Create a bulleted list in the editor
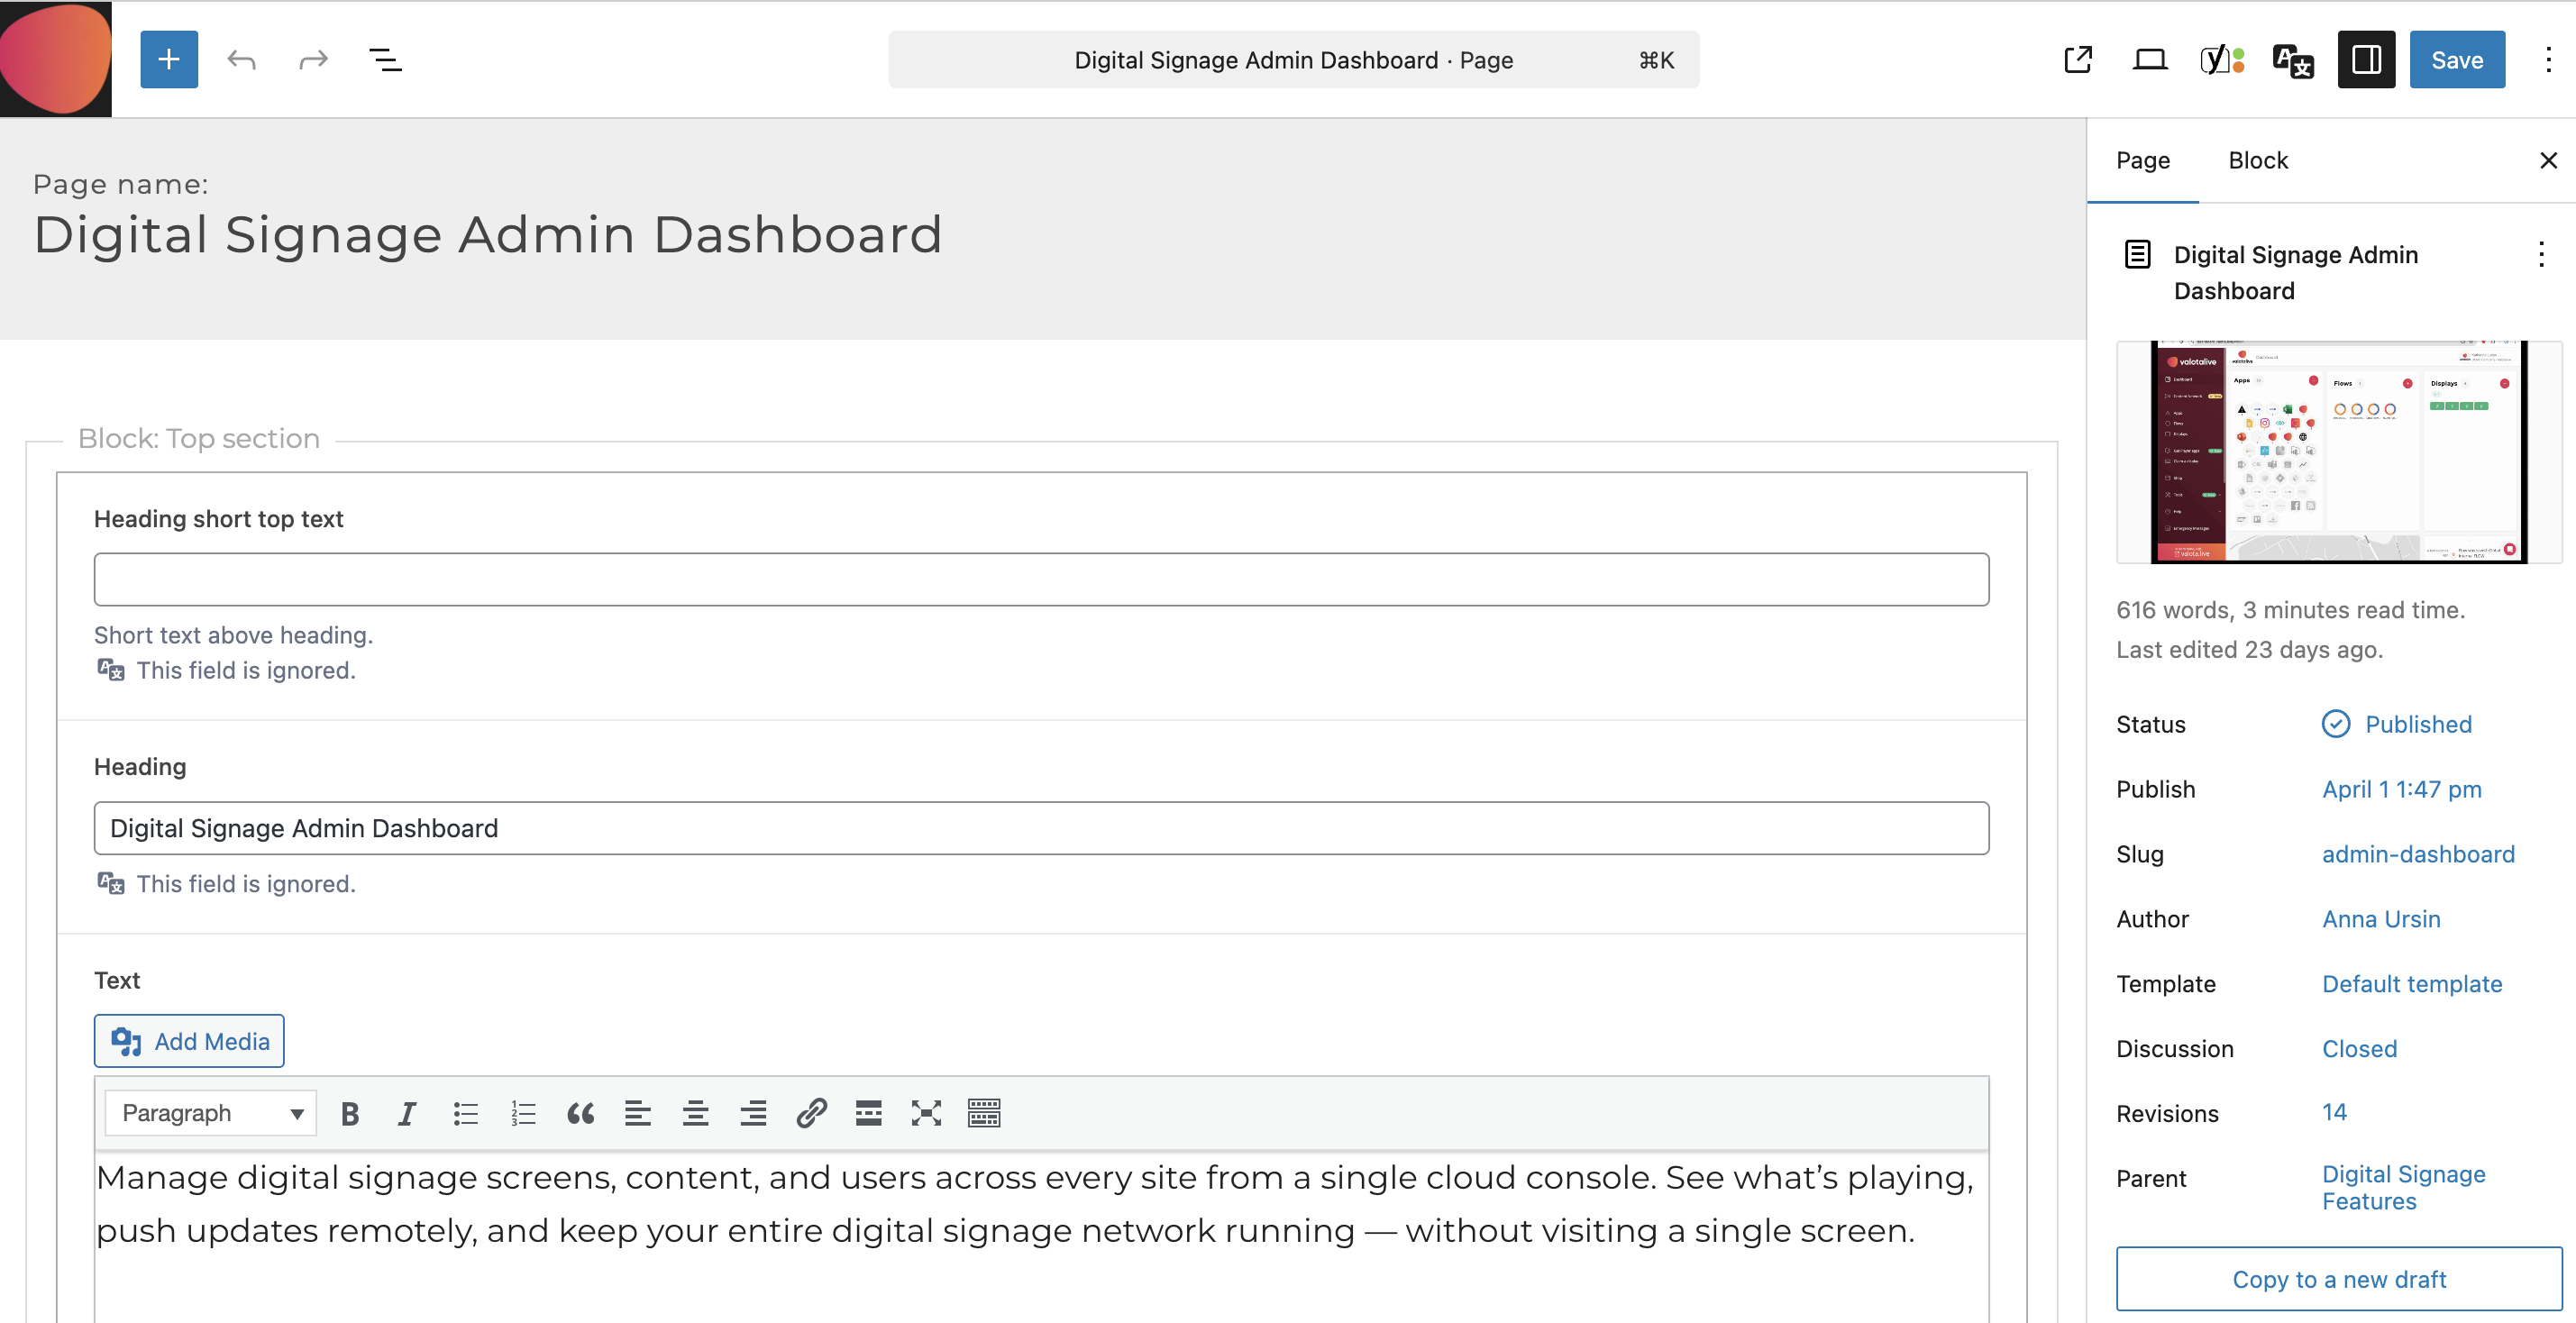The image size is (2576, 1323). [x=465, y=1112]
